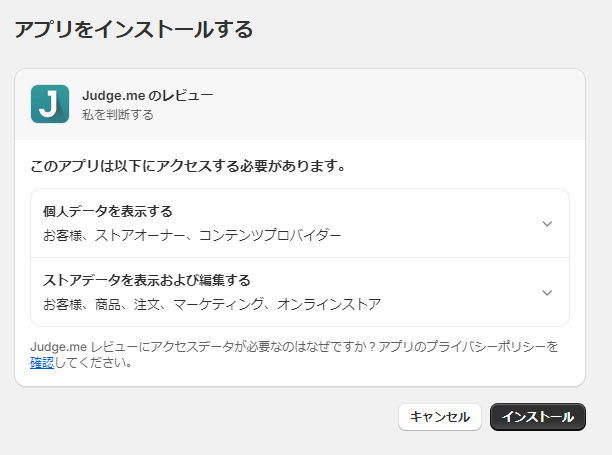Click the お客様、ストアオーナー、コンテンツプロバイダー description
612x455 pixels.
[x=192, y=235]
